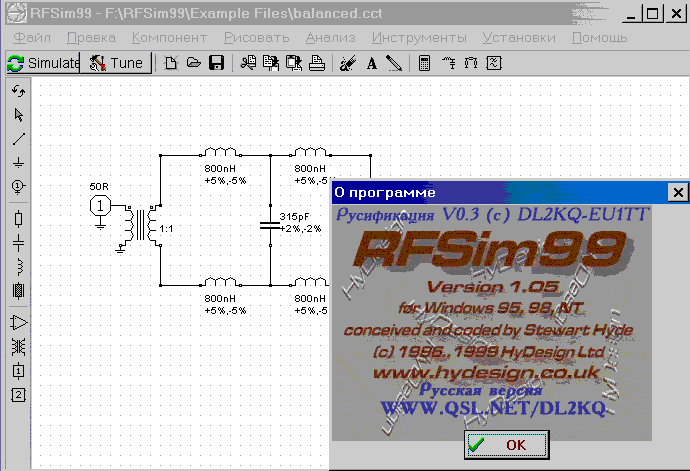
Task: Minimize the RFSim99 main window
Action: (631, 13)
